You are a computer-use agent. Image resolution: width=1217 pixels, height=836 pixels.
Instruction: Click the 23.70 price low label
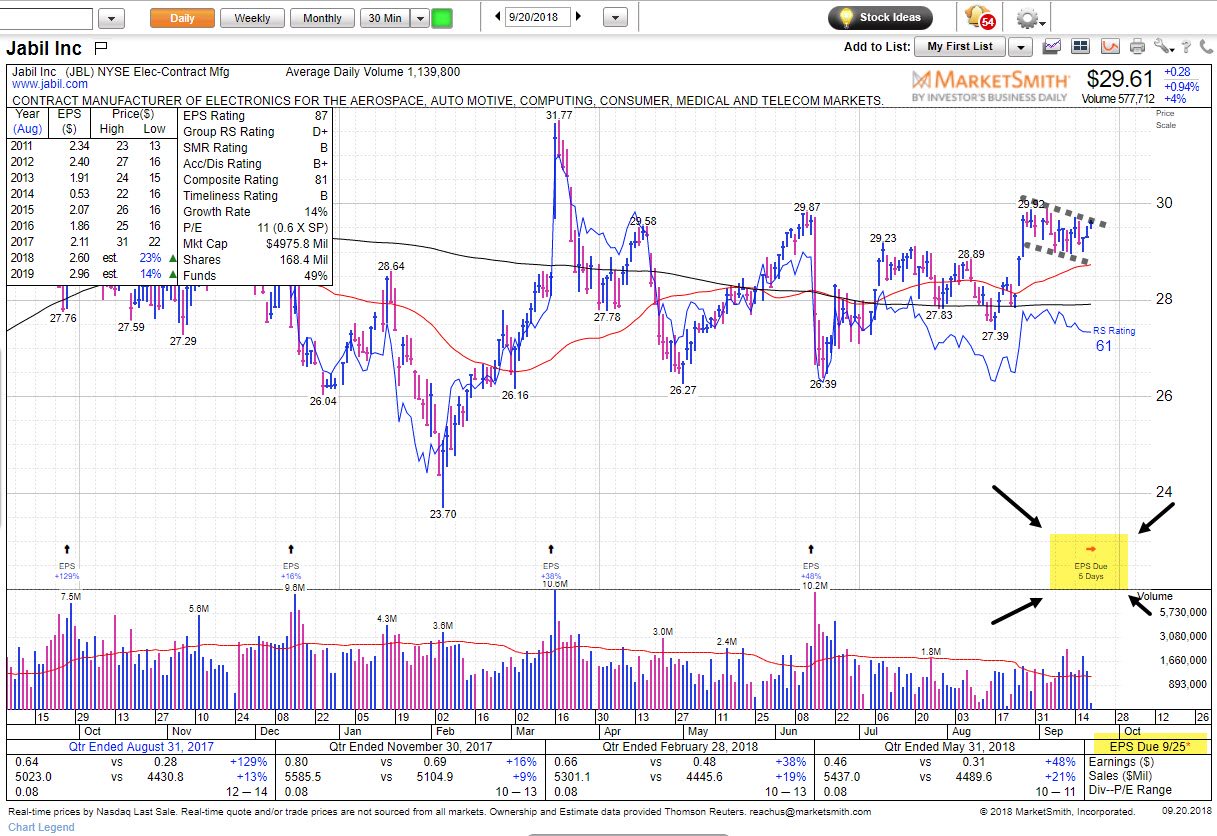point(443,514)
